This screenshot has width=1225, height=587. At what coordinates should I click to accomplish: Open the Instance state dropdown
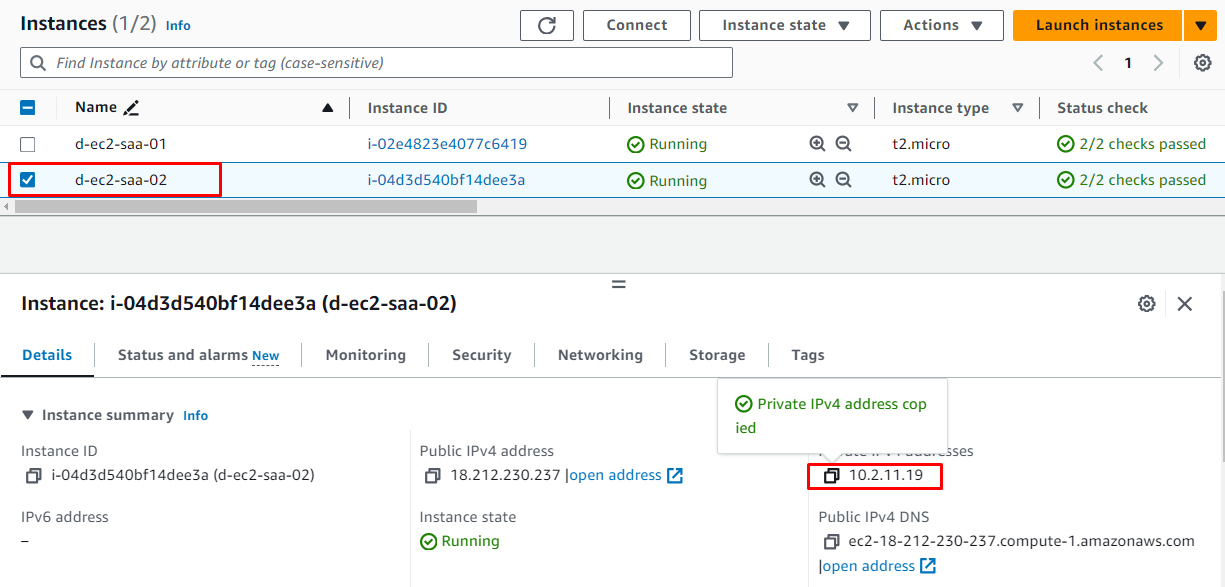click(x=785, y=26)
